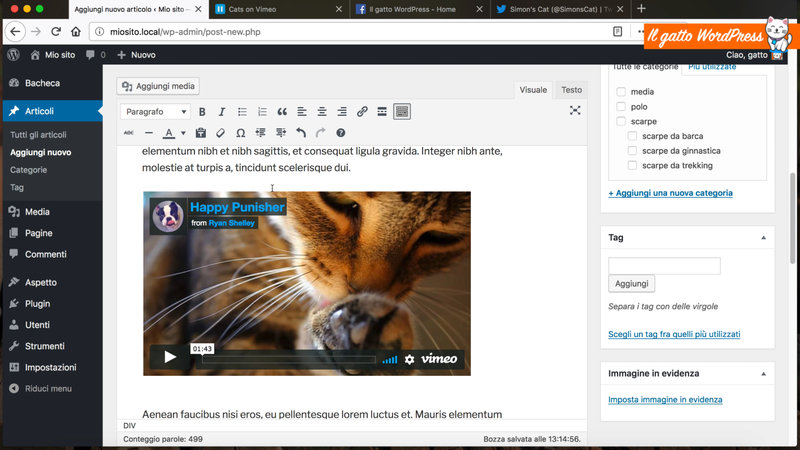Open the Cats on Vimeo browser tab
The image size is (800, 450).
coord(279,9)
